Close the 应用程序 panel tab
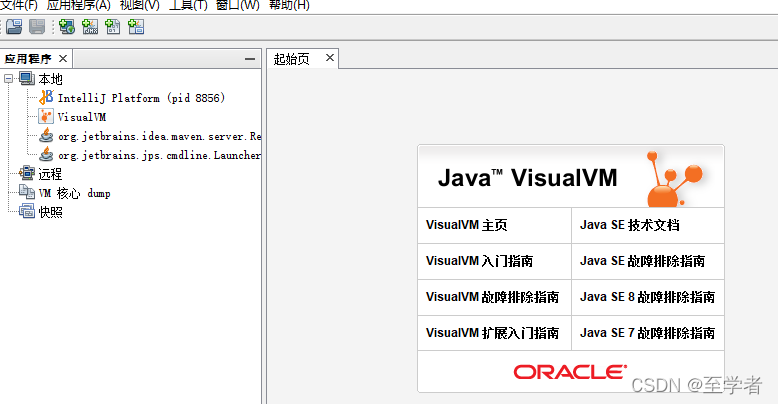 pos(63,59)
